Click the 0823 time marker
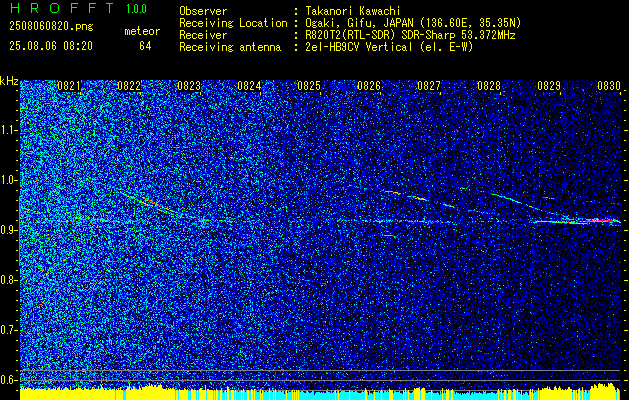The image size is (629, 400). click(x=189, y=86)
